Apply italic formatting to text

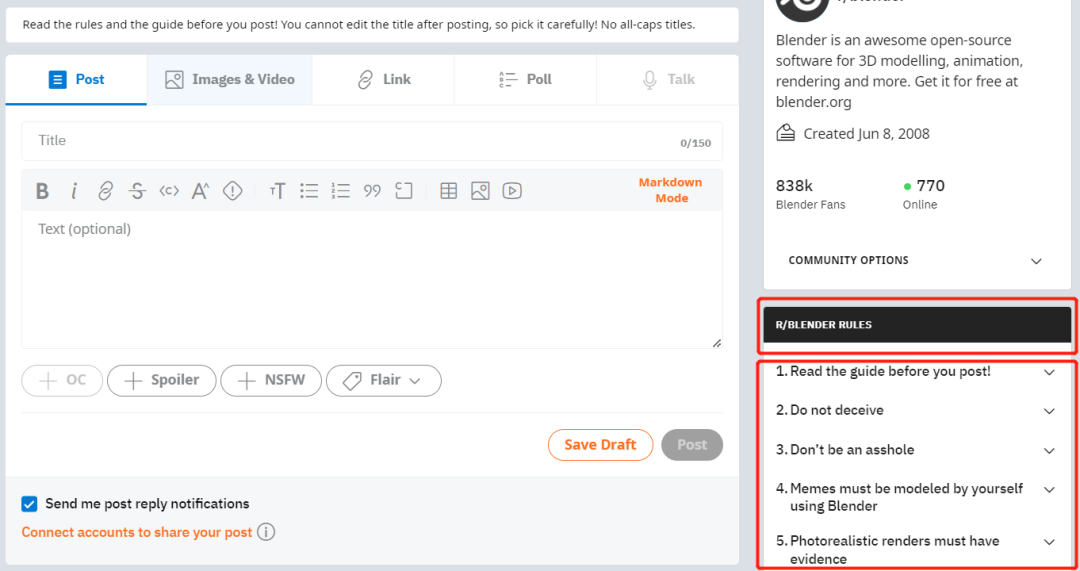coord(73,191)
